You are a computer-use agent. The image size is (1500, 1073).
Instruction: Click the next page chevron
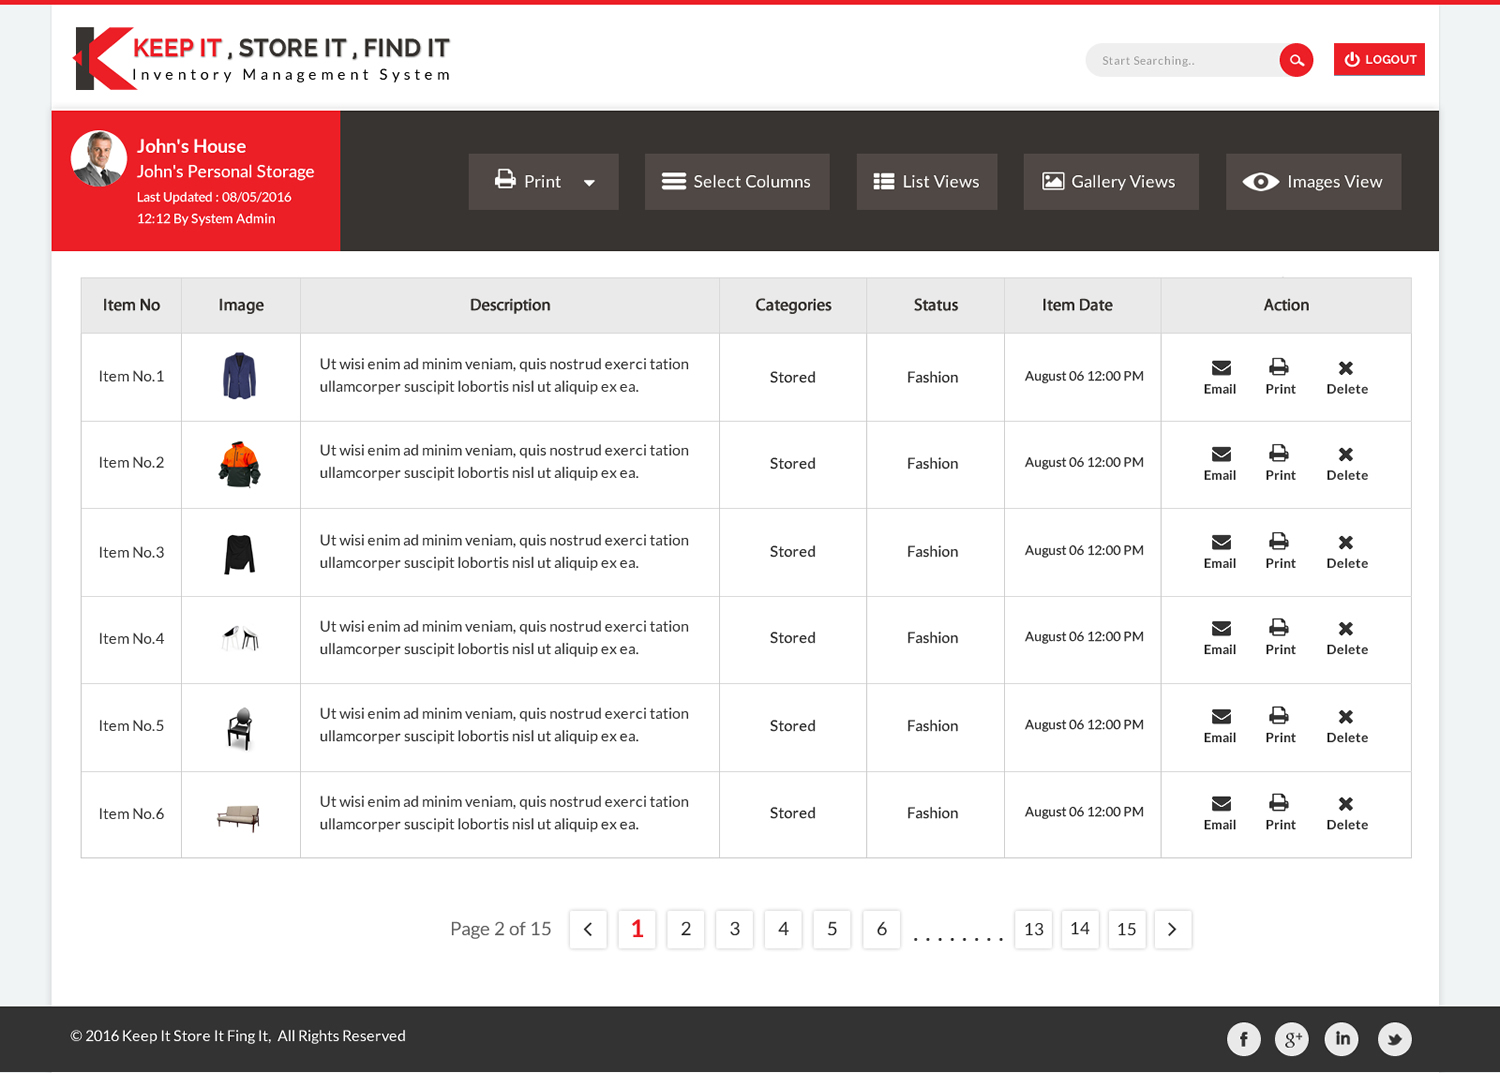tap(1172, 929)
